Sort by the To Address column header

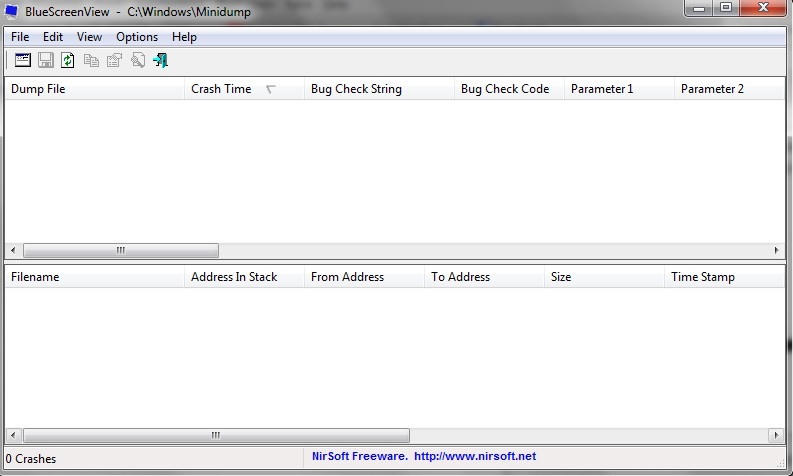pyautogui.click(x=484, y=277)
